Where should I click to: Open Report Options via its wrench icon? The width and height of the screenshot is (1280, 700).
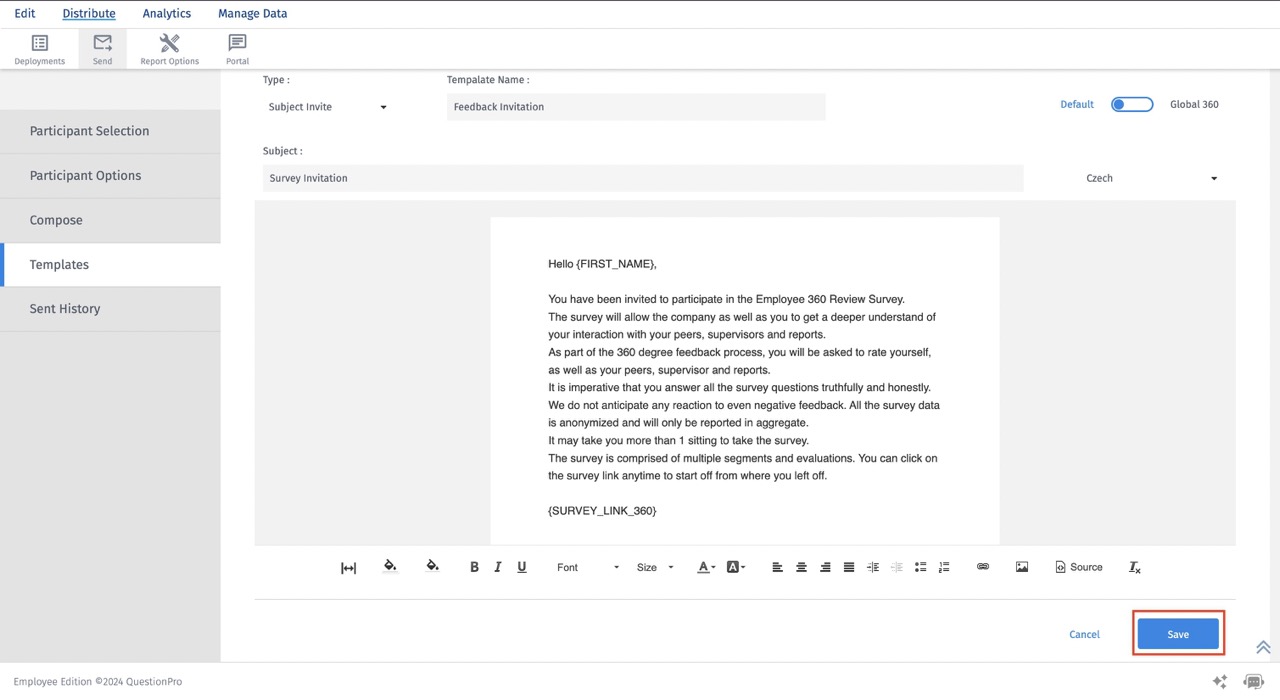click(x=169, y=46)
